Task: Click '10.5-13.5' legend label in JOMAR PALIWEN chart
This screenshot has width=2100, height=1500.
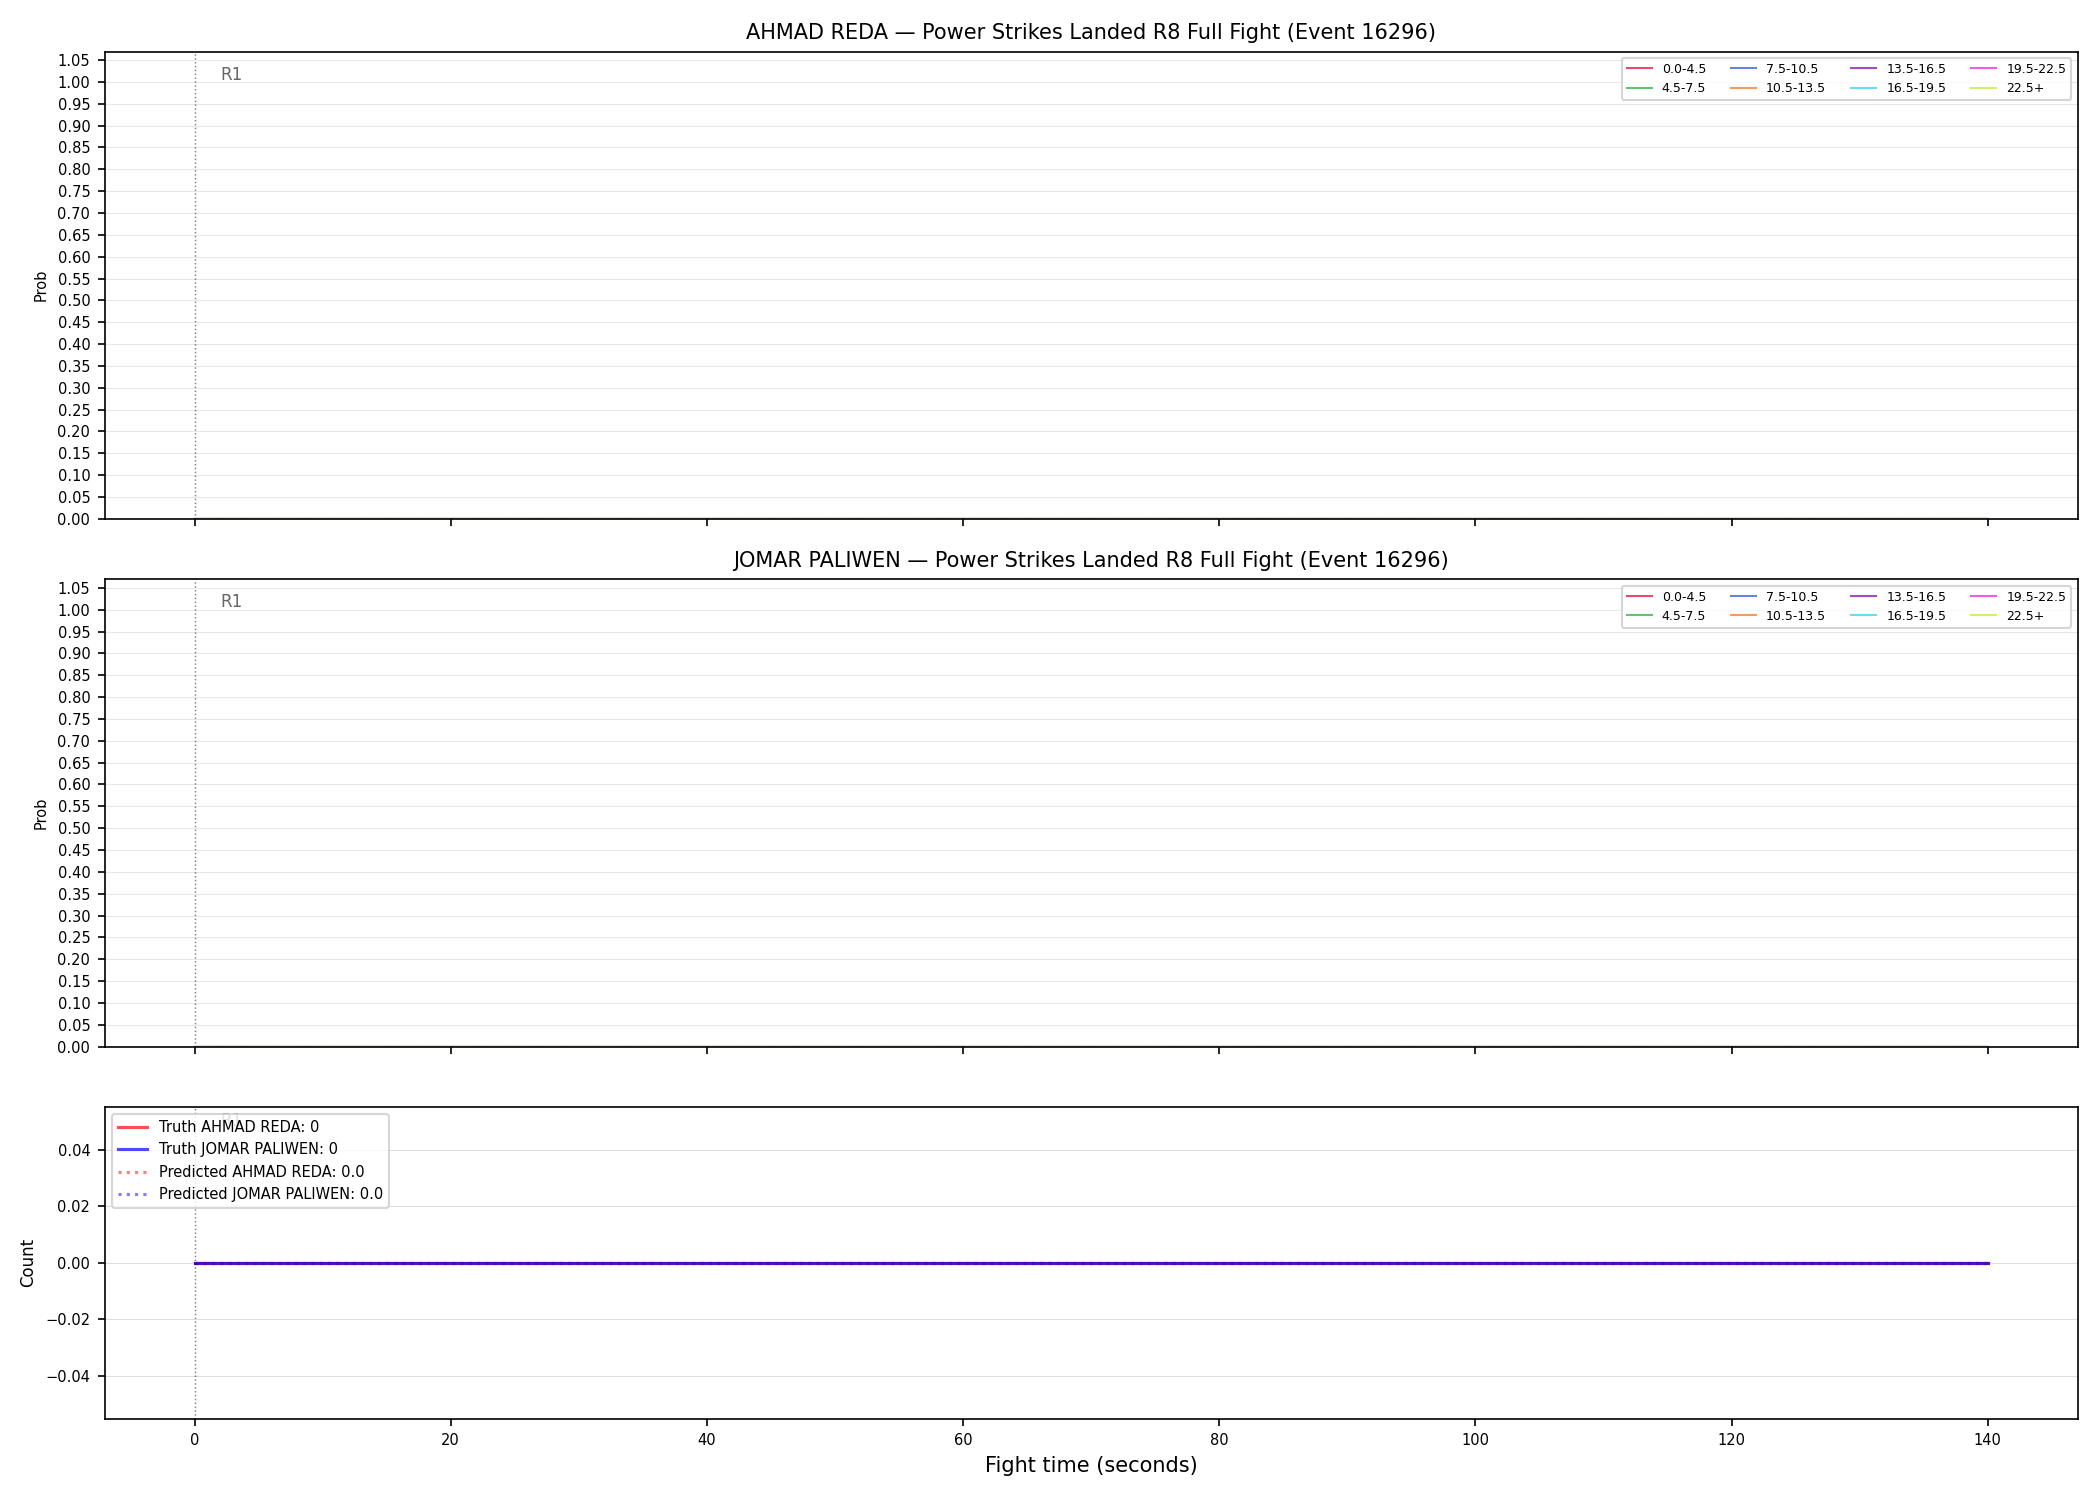Action: [1795, 616]
